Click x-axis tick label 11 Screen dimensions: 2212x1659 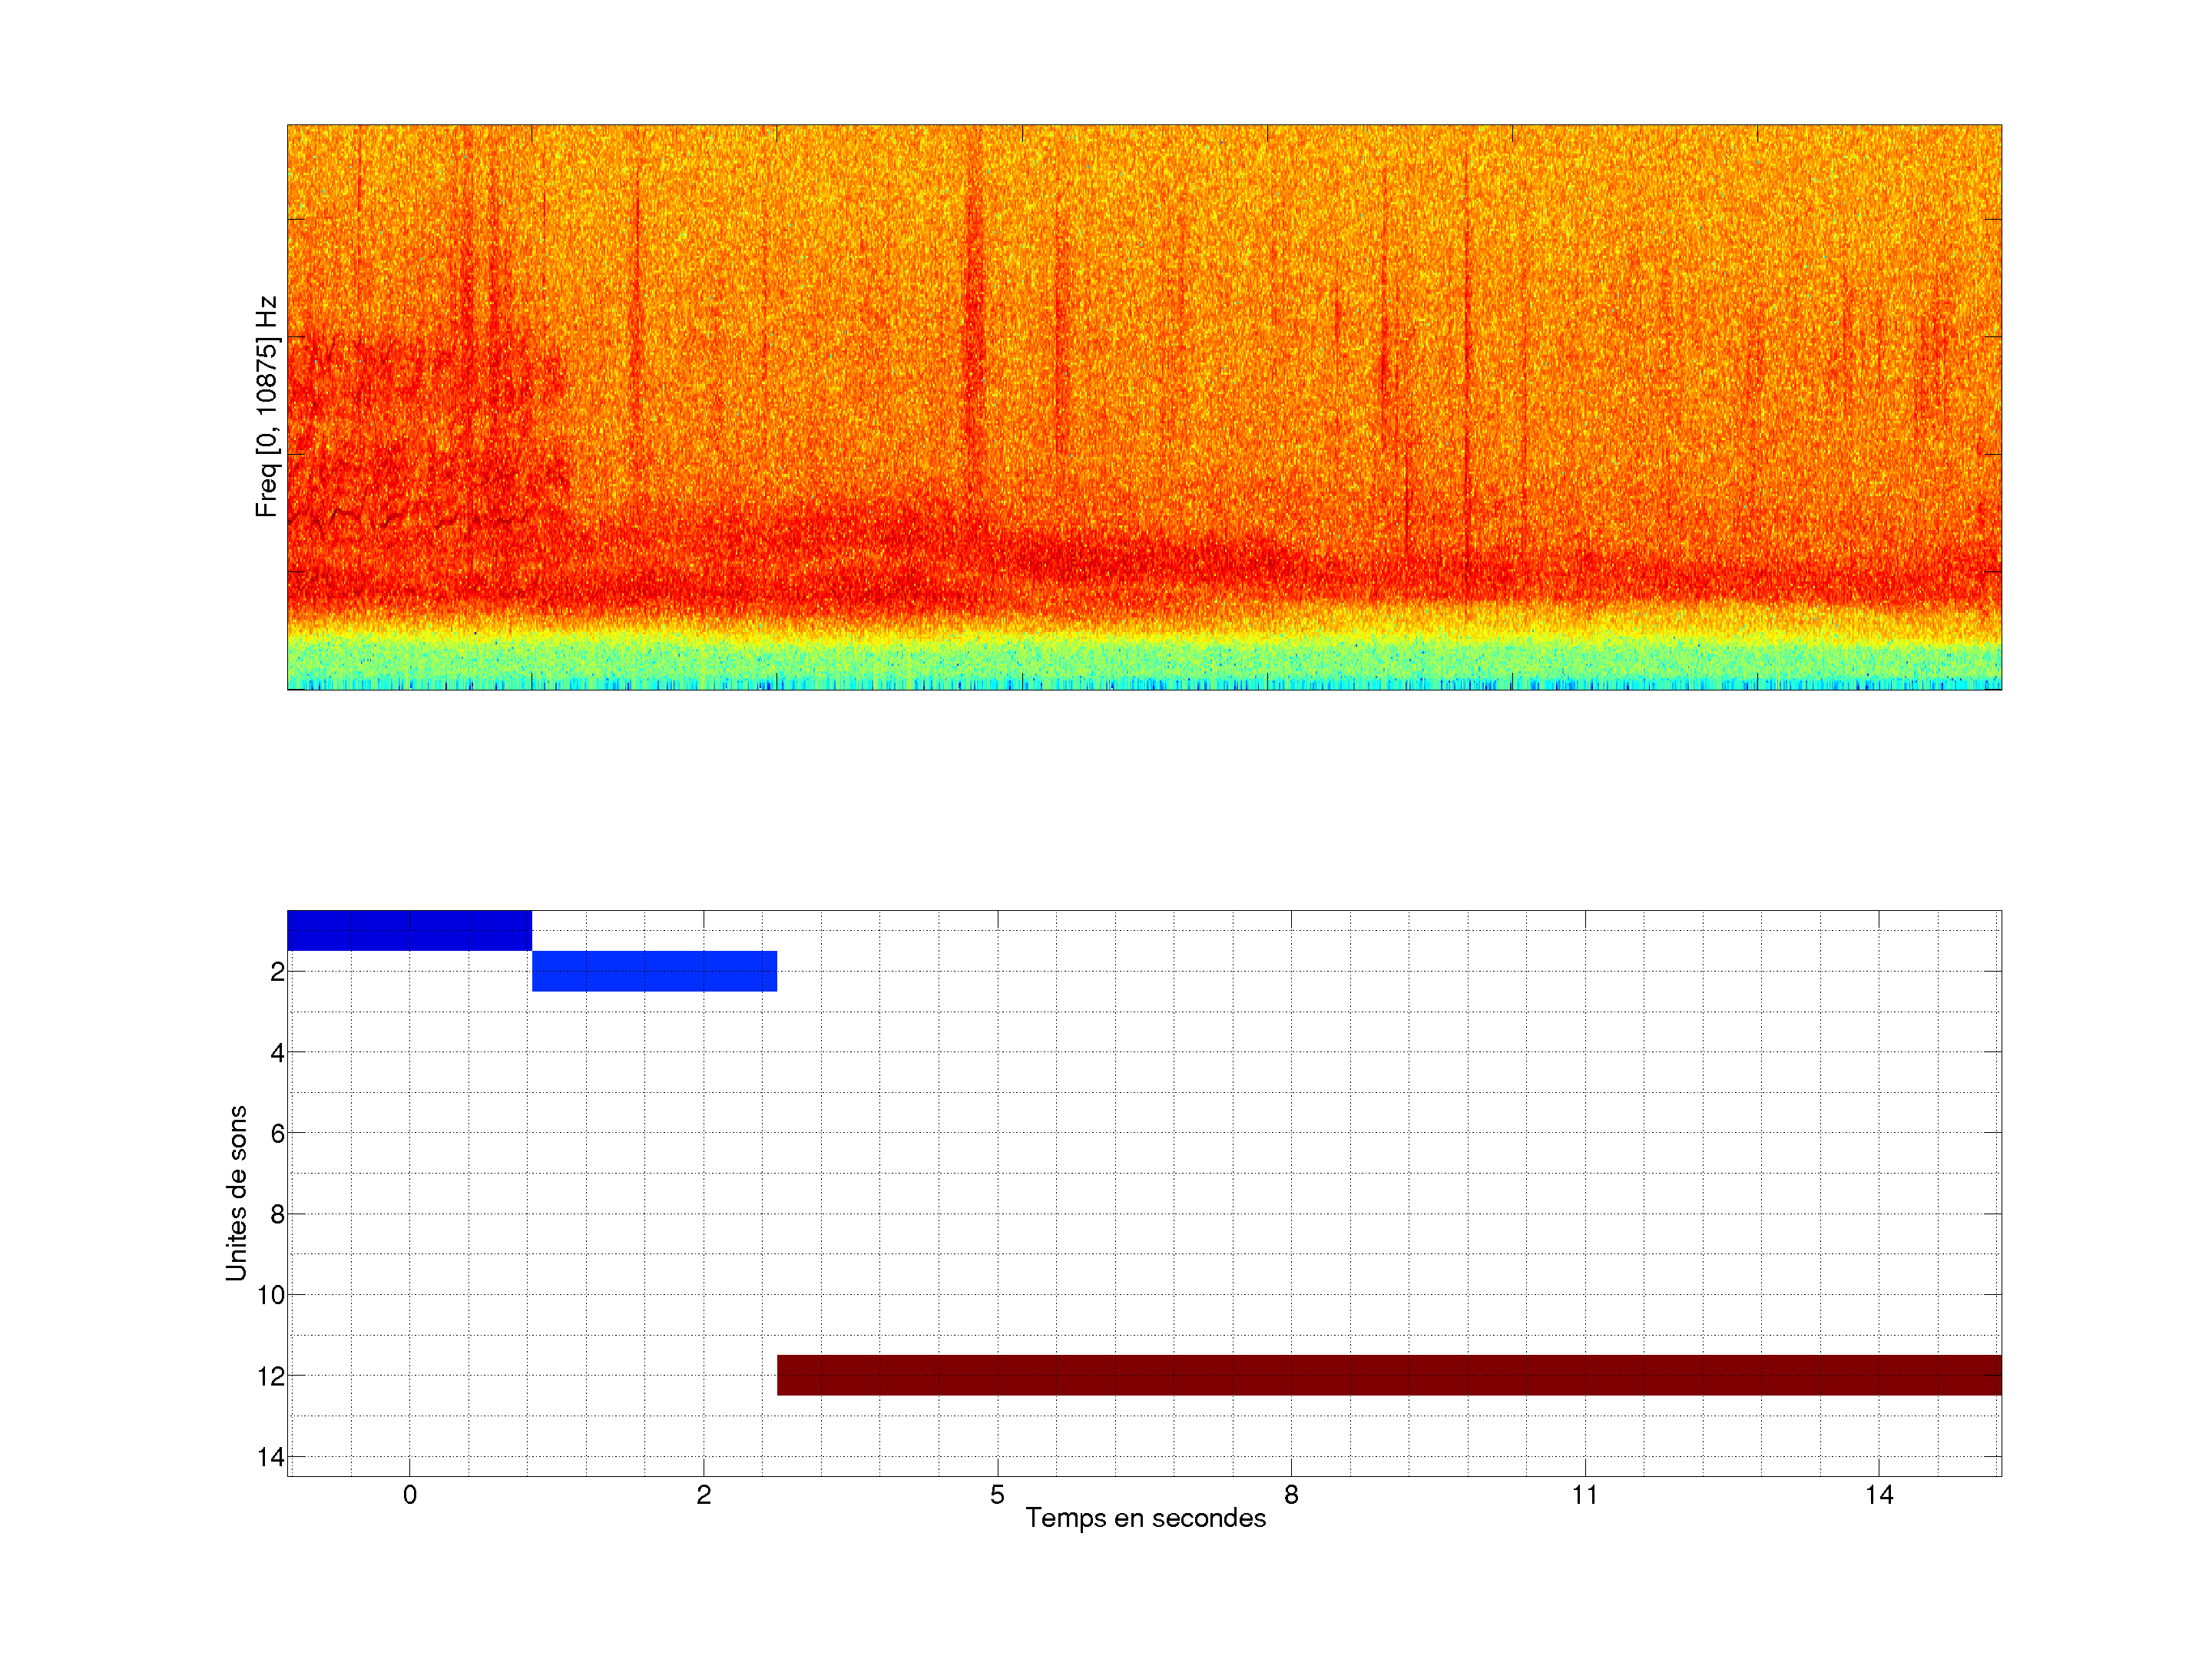click(1584, 1495)
